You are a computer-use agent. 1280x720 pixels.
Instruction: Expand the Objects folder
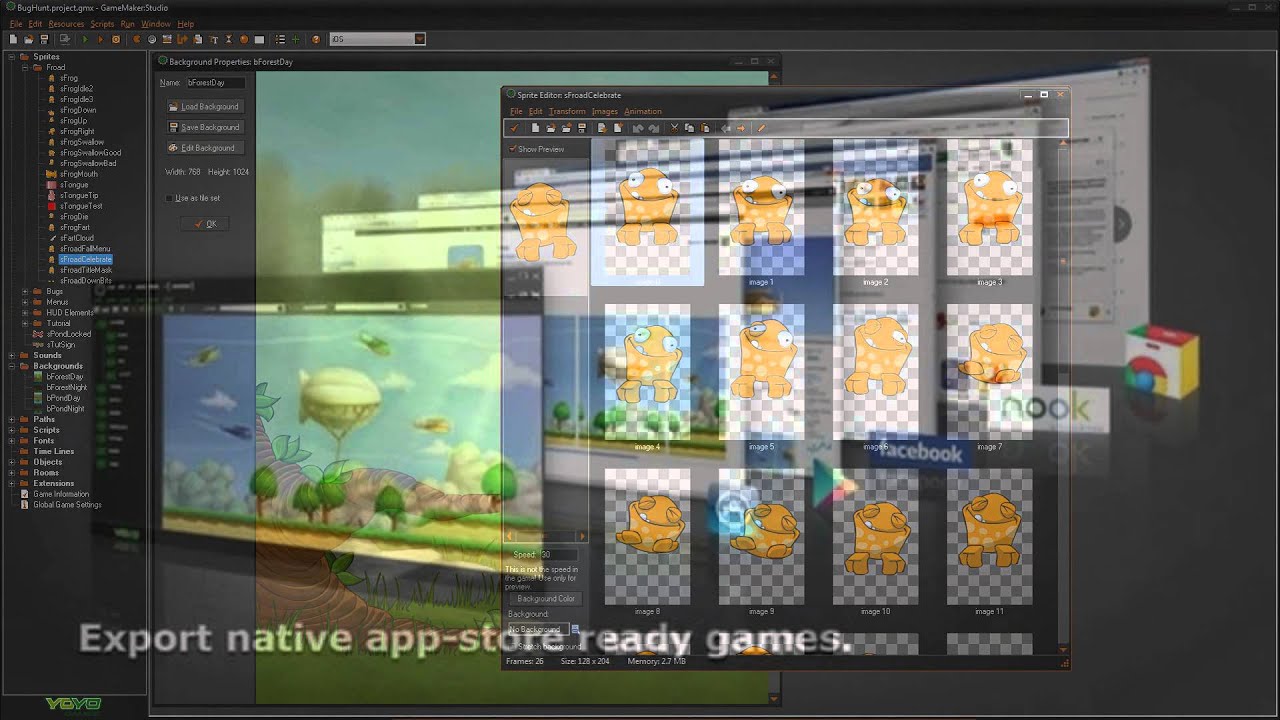11,462
